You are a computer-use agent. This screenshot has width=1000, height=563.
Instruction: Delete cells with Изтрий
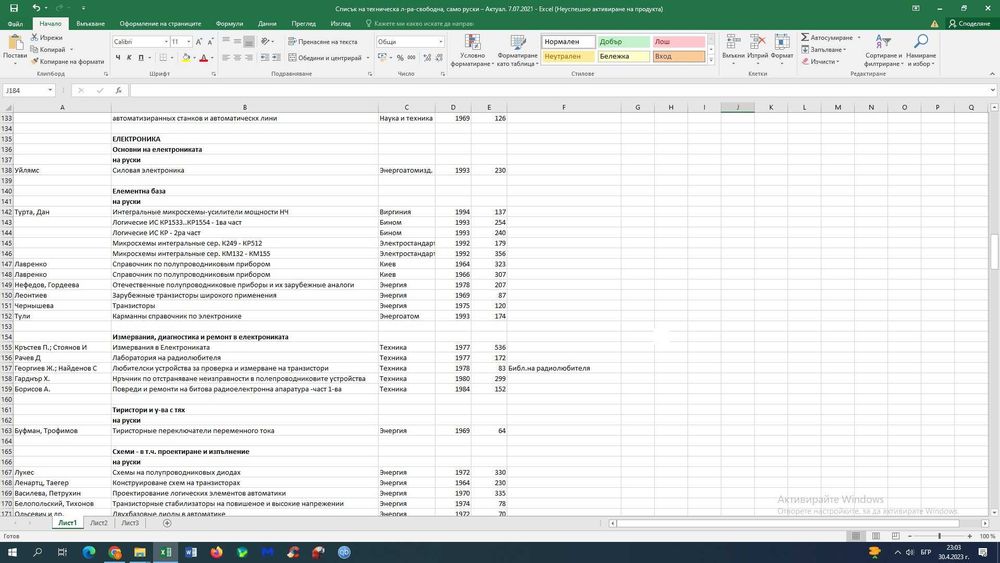tap(758, 47)
